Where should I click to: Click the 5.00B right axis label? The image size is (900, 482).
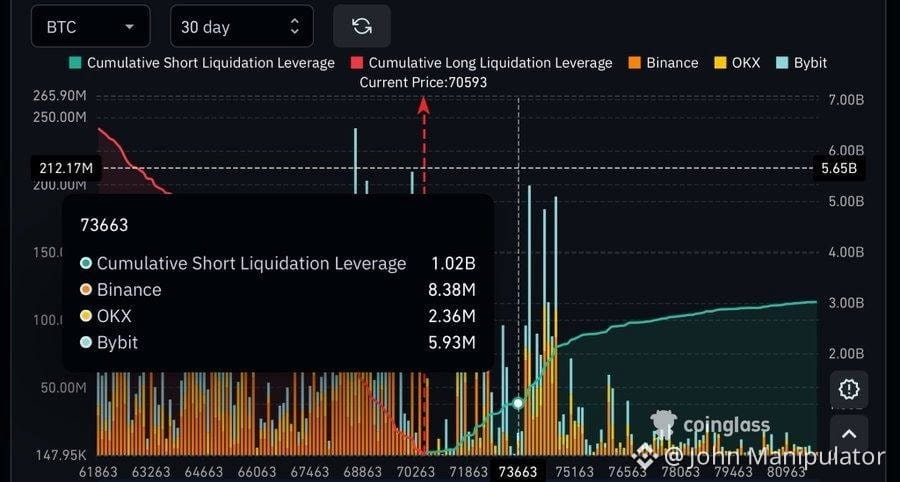pos(845,201)
